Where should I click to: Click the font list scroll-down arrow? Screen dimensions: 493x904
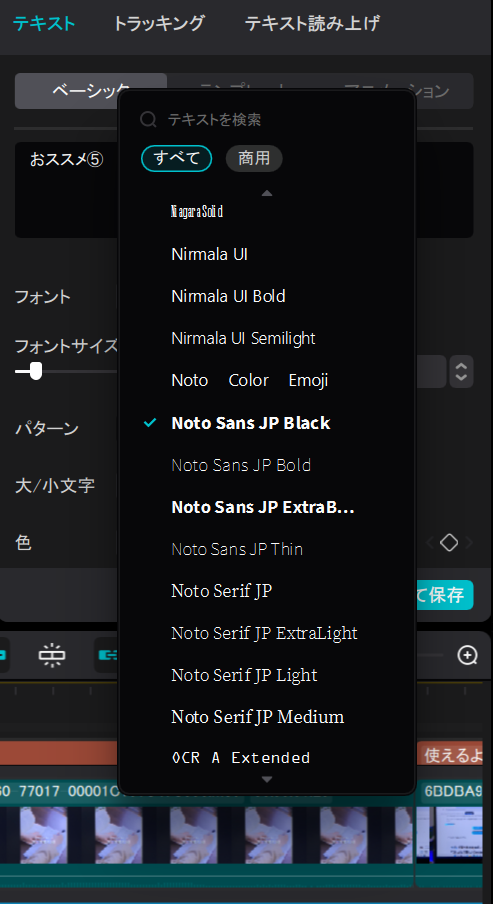pyautogui.click(x=266, y=779)
